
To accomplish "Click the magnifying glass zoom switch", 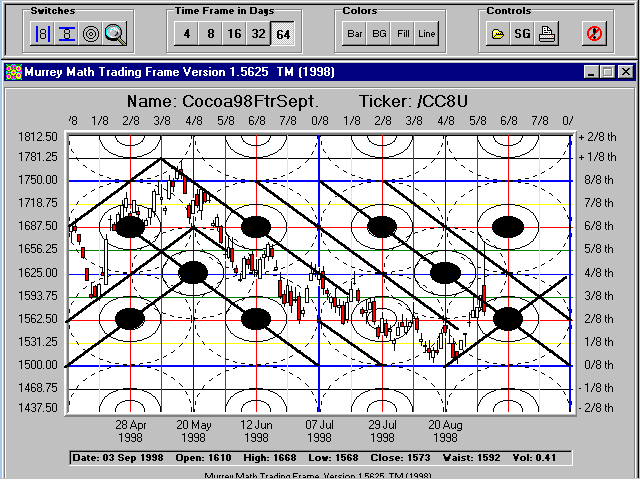I will pyautogui.click(x=116, y=33).
